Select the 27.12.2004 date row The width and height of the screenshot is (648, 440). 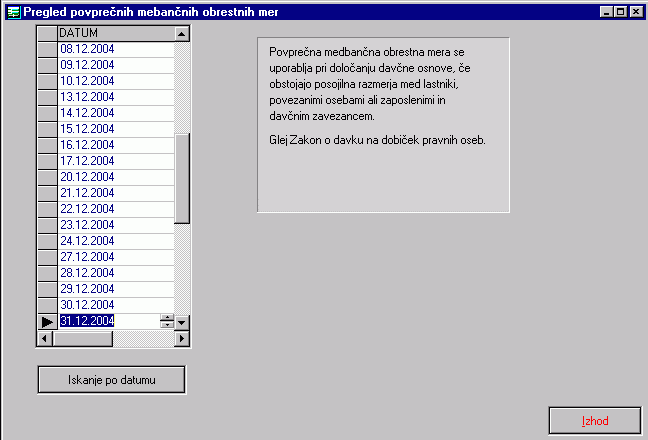116,257
